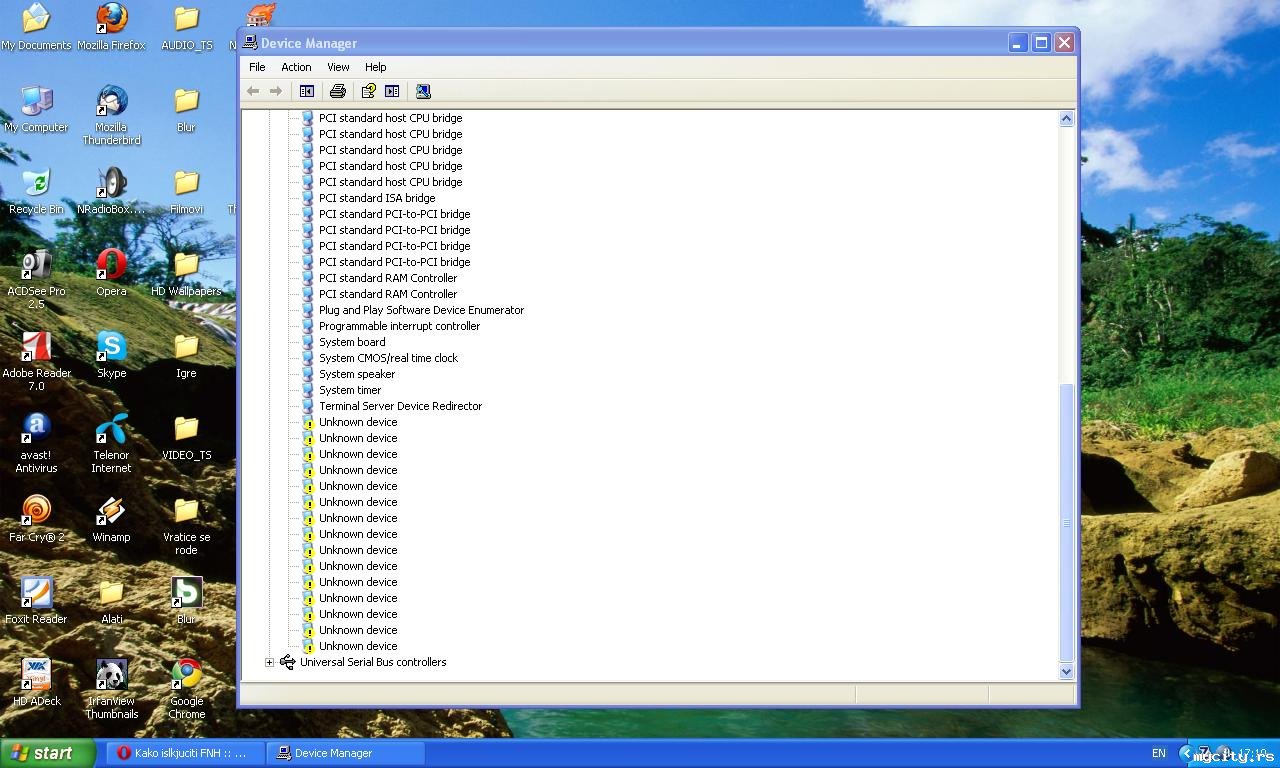Open the View menu
The image size is (1280, 768).
[338, 67]
